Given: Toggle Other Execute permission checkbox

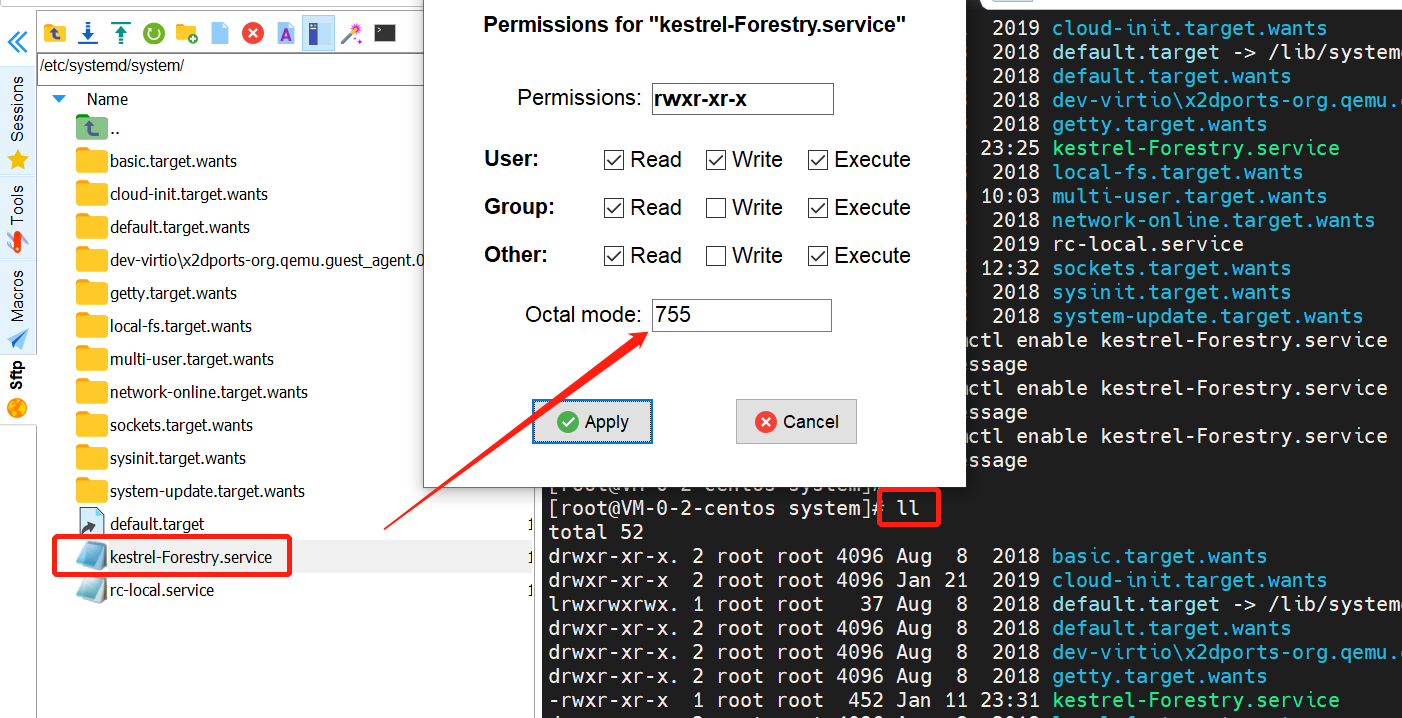Looking at the screenshot, I should (x=818, y=256).
